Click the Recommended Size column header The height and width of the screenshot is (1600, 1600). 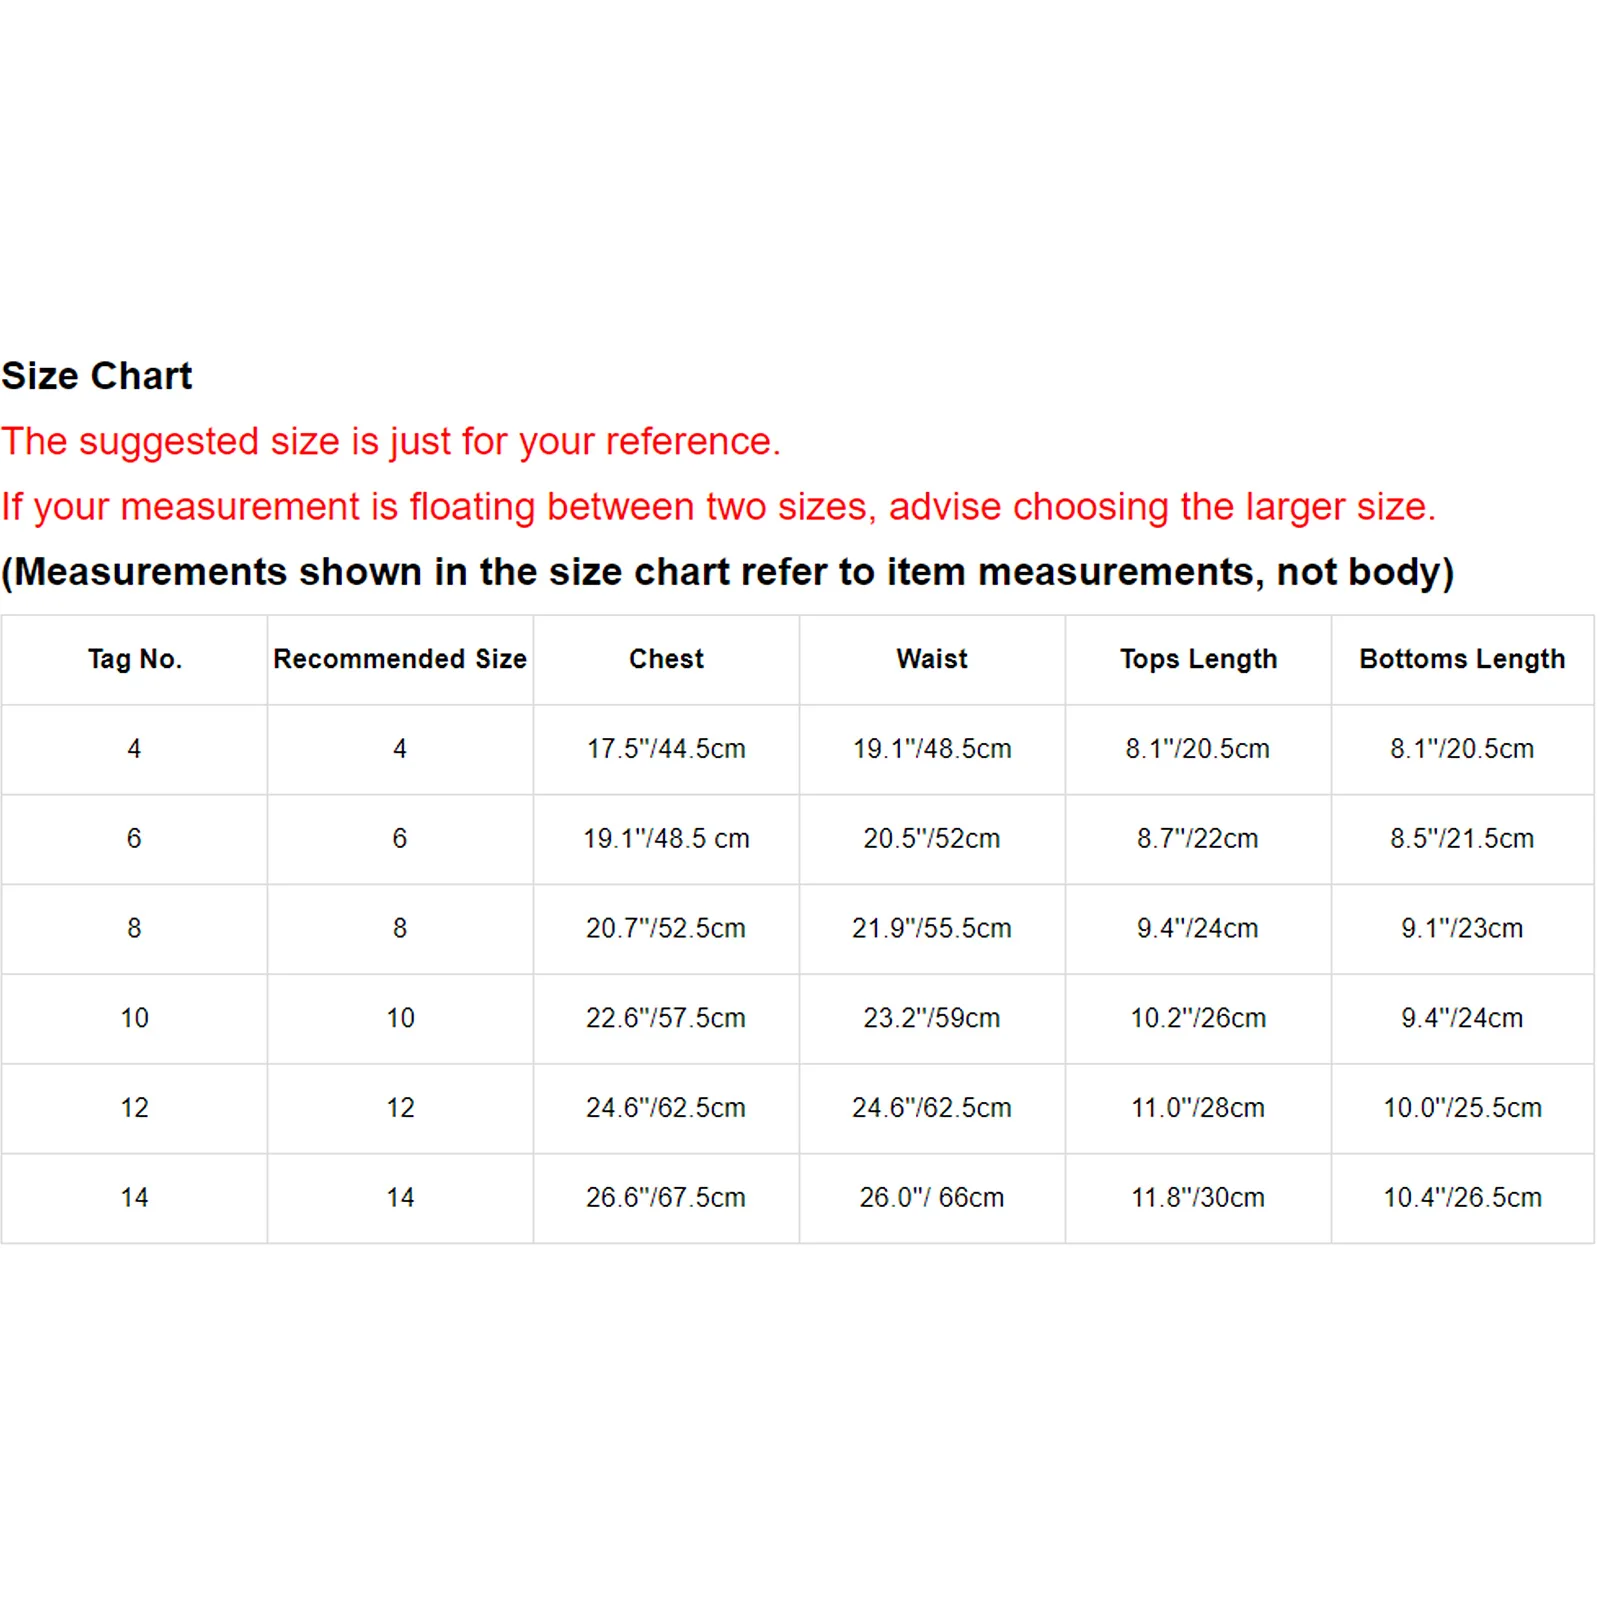tap(400, 659)
